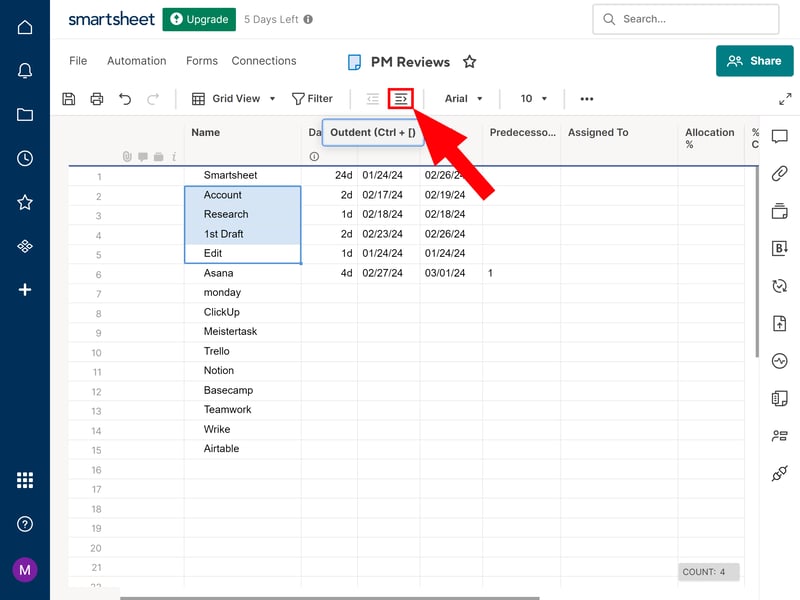Favorite the PM Reviews sheet star
The height and width of the screenshot is (600, 800).
(x=469, y=62)
